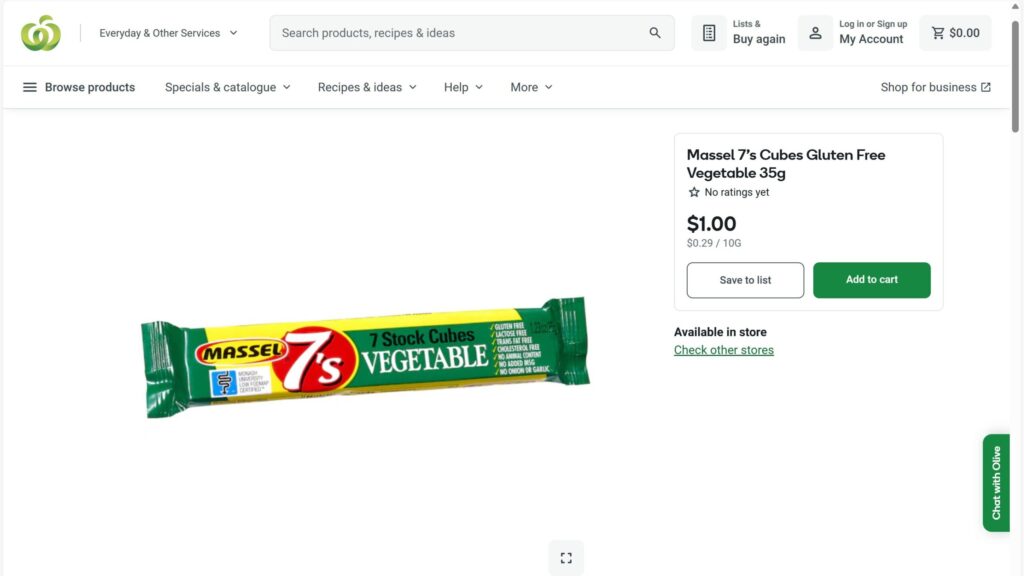Click the Save to list button

(x=745, y=280)
